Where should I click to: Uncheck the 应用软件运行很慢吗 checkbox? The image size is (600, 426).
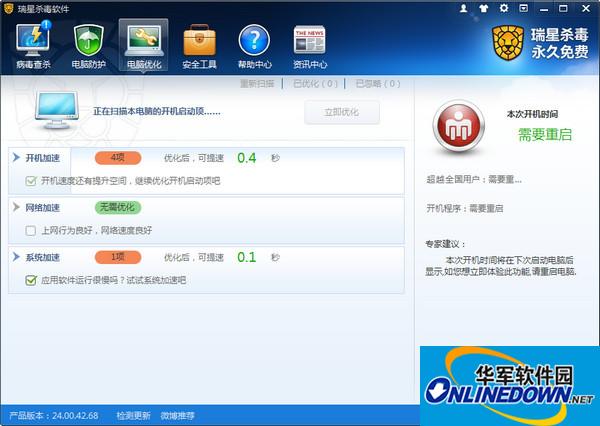coord(30,281)
